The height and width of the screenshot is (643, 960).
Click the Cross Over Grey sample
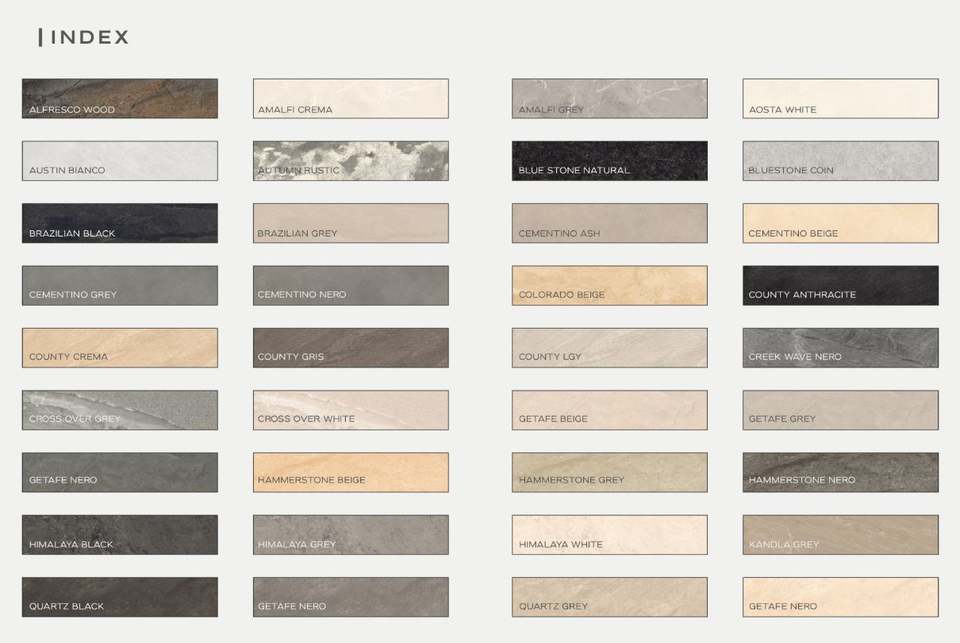[120, 410]
